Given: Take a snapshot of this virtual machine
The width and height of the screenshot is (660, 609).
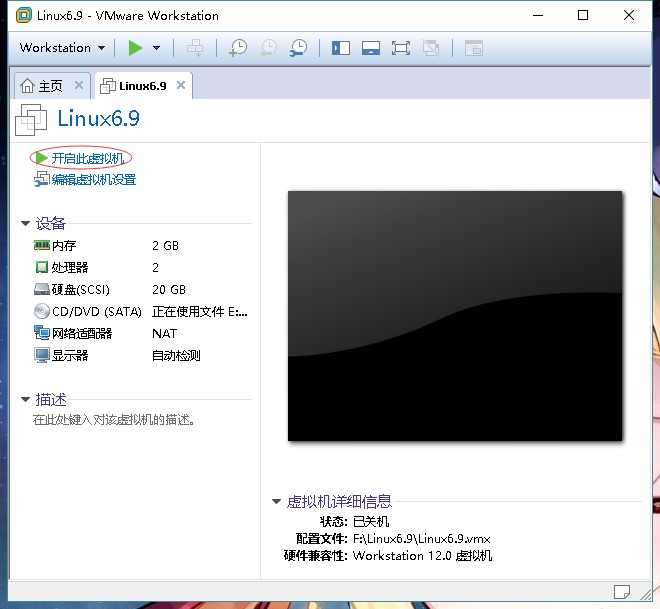Looking at the screenshot, I should click(238, 48).
